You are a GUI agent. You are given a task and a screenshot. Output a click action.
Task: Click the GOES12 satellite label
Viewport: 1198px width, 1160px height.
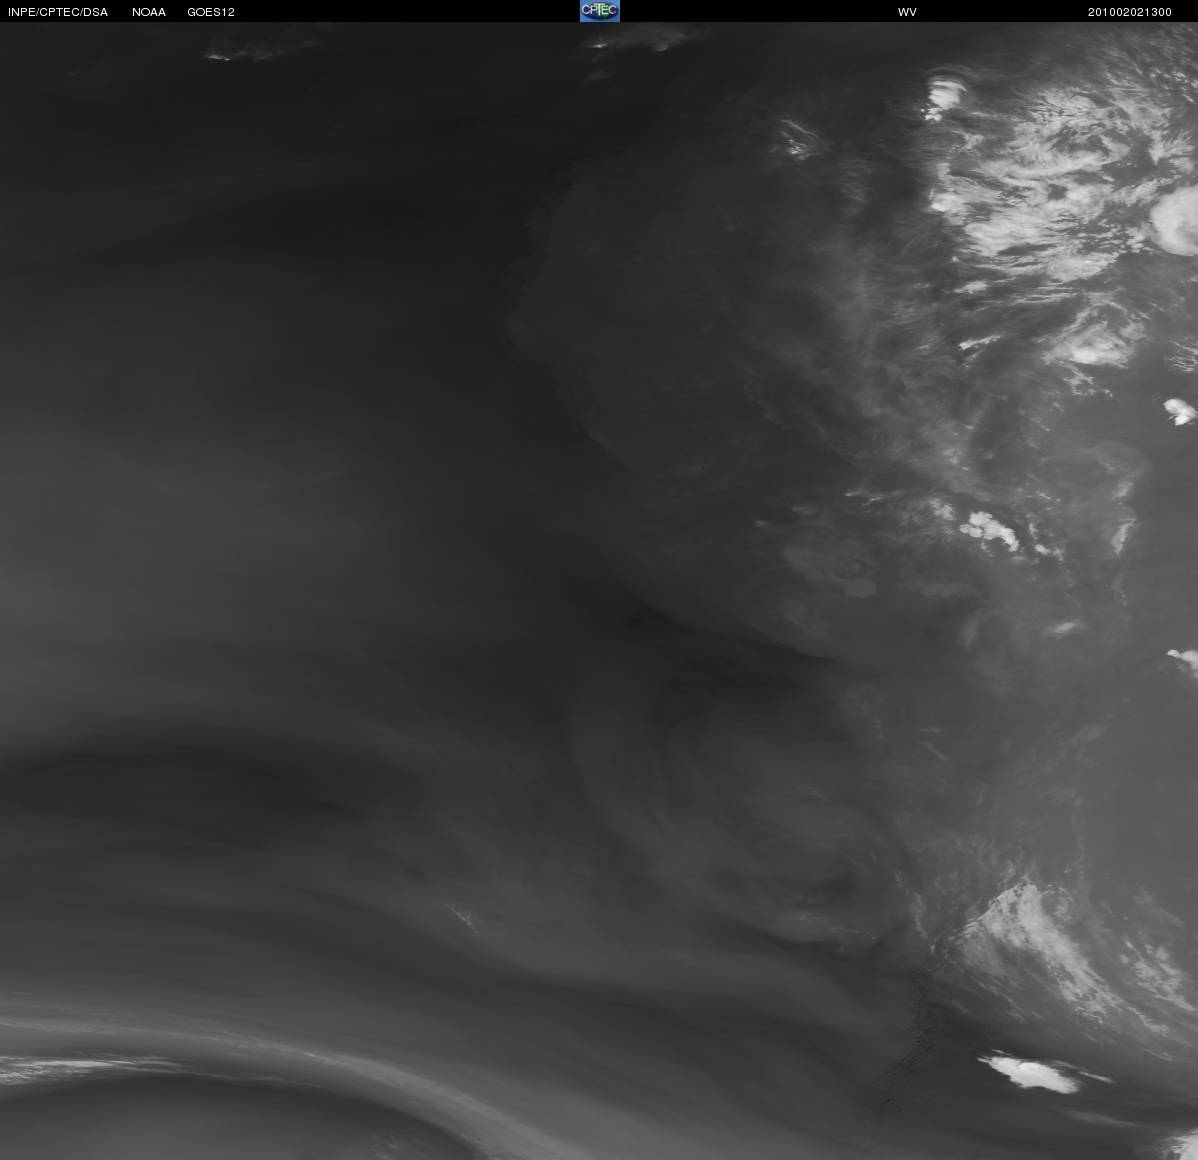click(211, 12)
